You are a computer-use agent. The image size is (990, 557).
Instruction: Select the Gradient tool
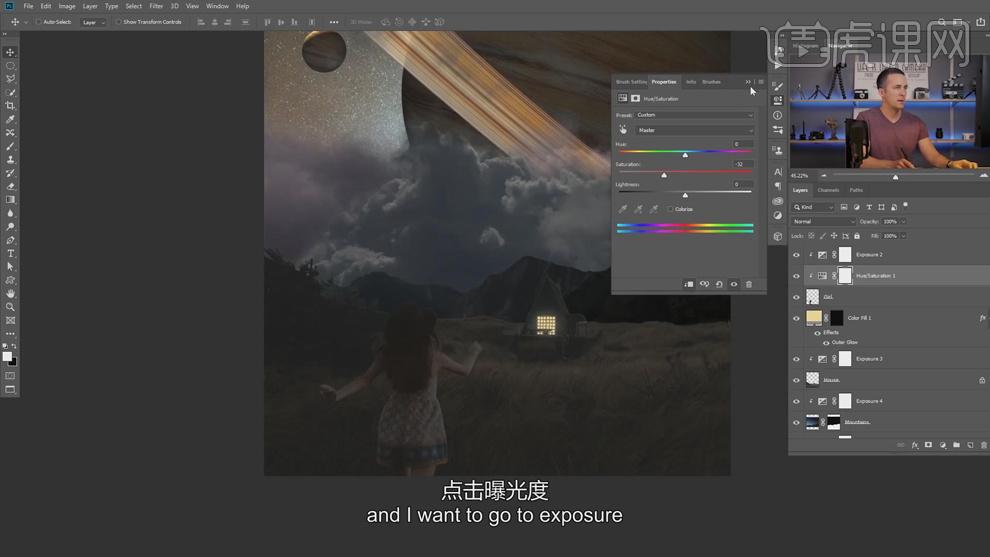pyautogui.click(x=10, y=200)
